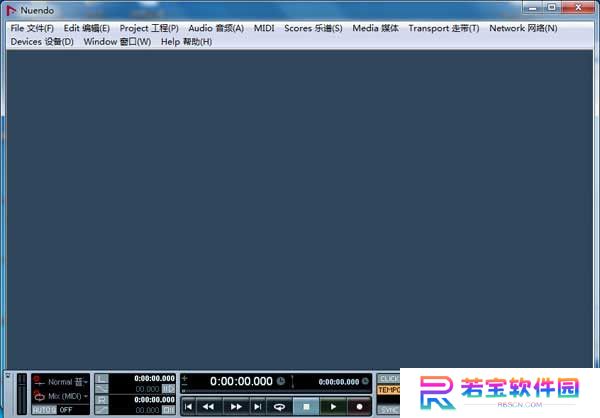Edit the pre-roll 00.000 value
This screenshot has width=600, height=418.
coord(147,389)
